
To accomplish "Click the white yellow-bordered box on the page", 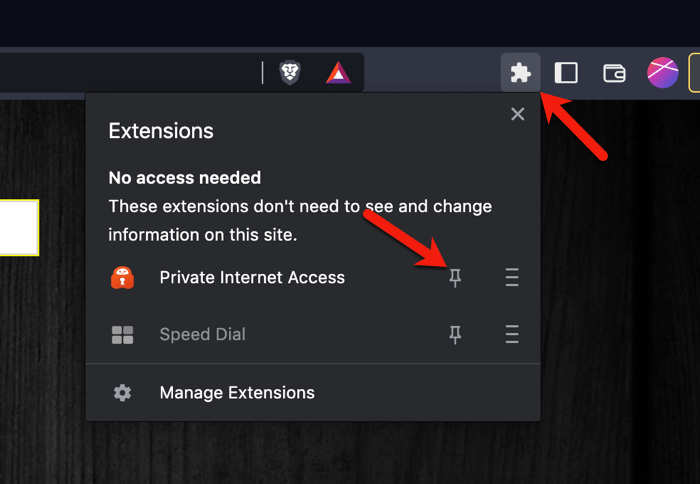I will tap(18, 227).
